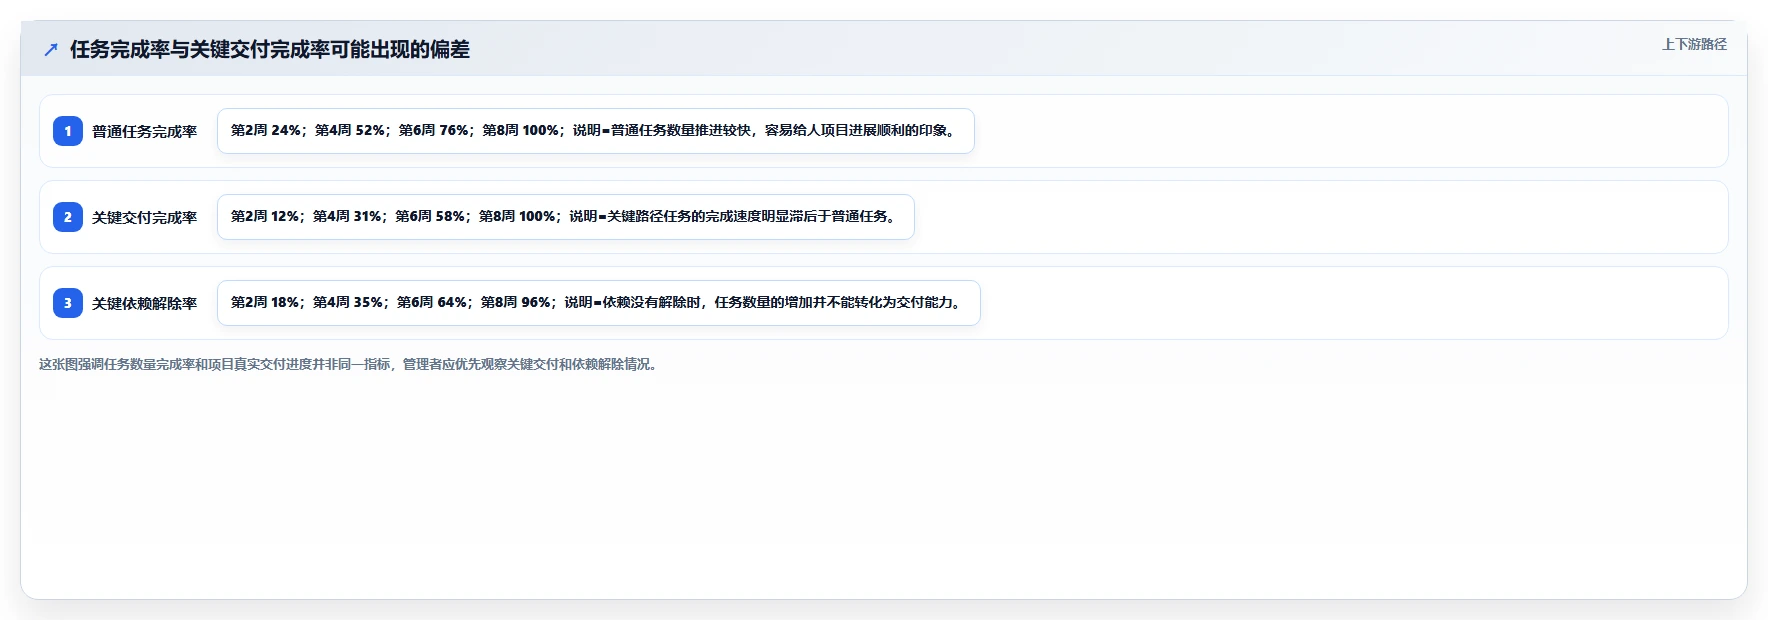This screenshot has height=620, width=1768.
Task: Click the data box starting 第2周 18%
Action: [x=599, y=303]
